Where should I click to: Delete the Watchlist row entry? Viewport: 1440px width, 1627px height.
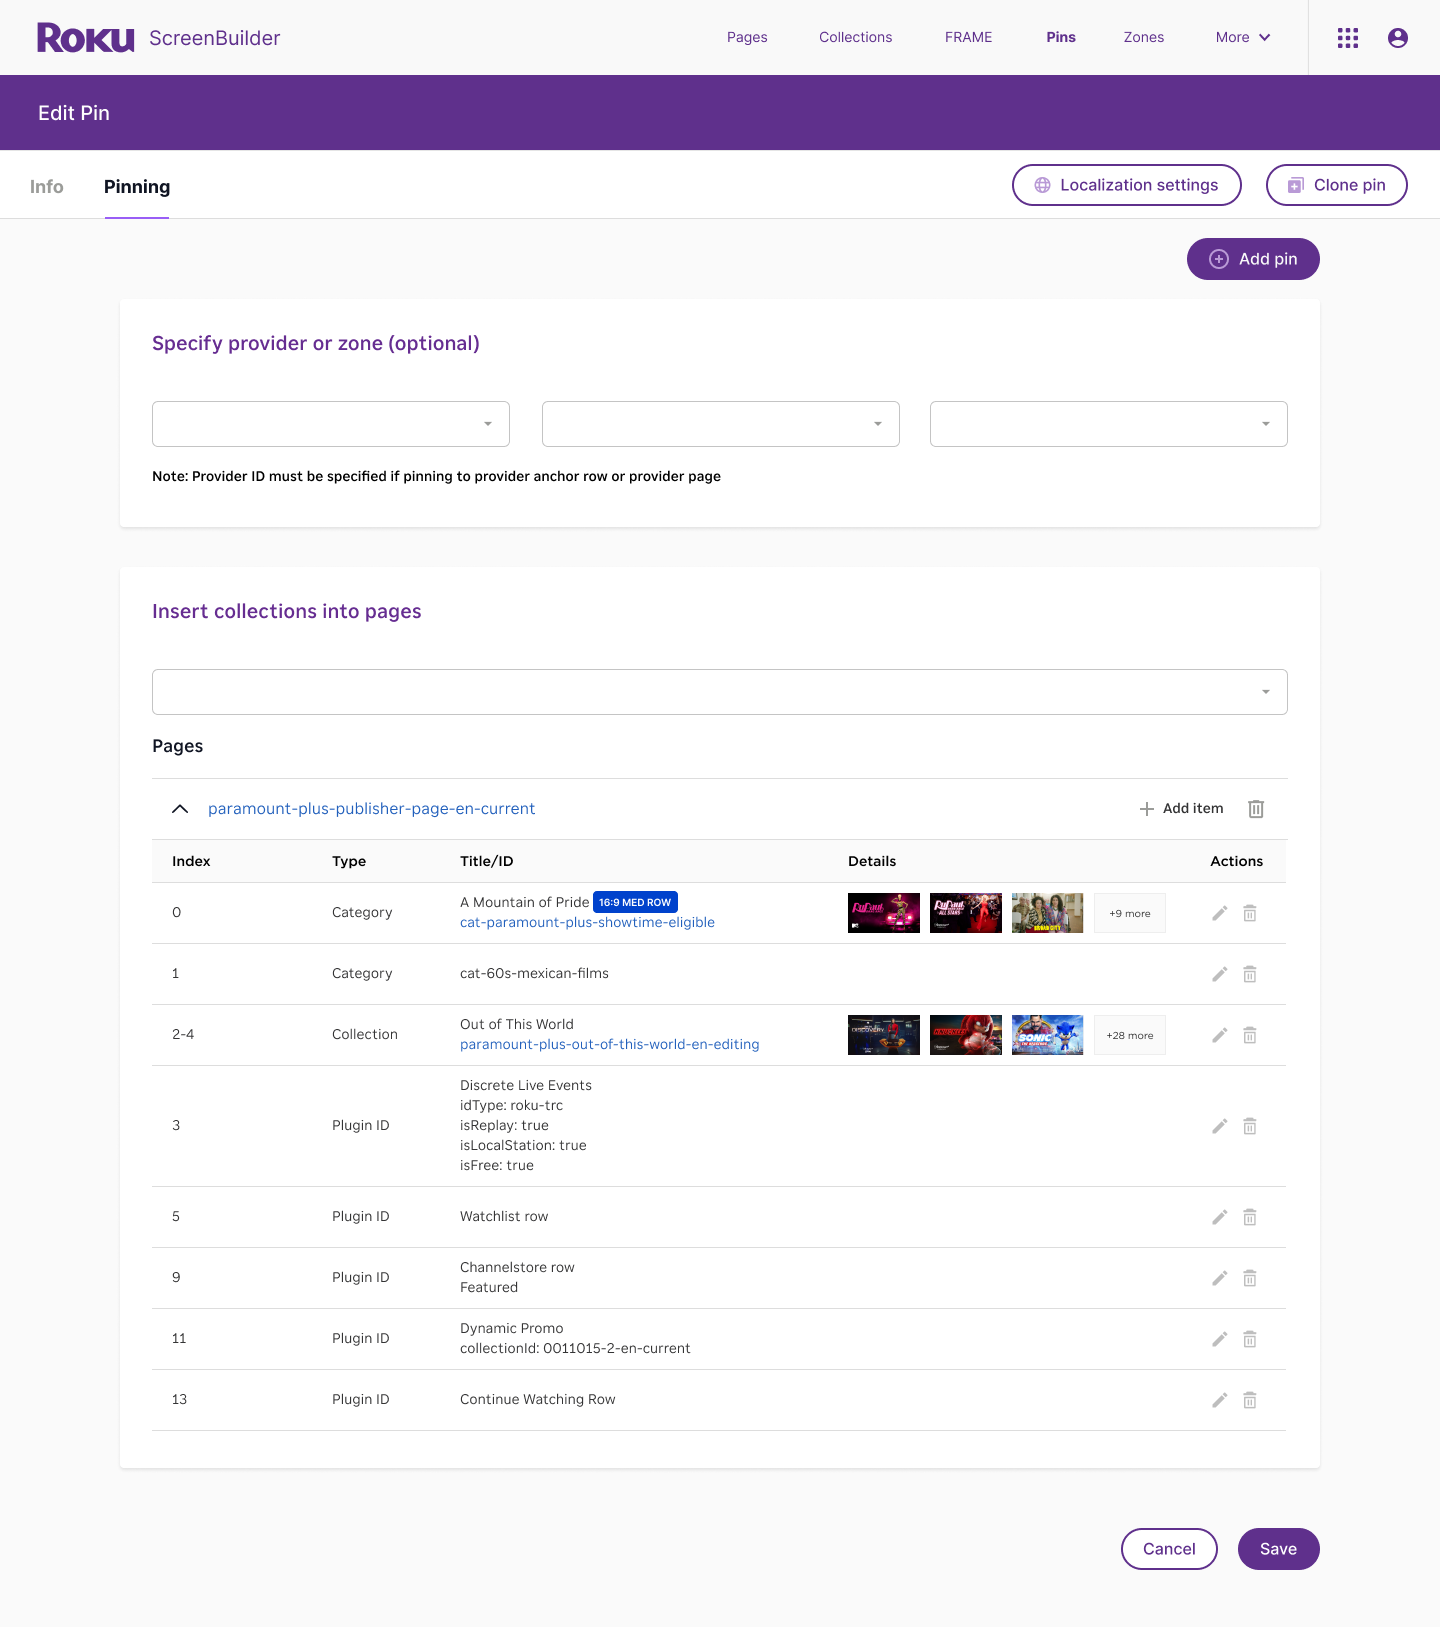coord(1250,1217)
